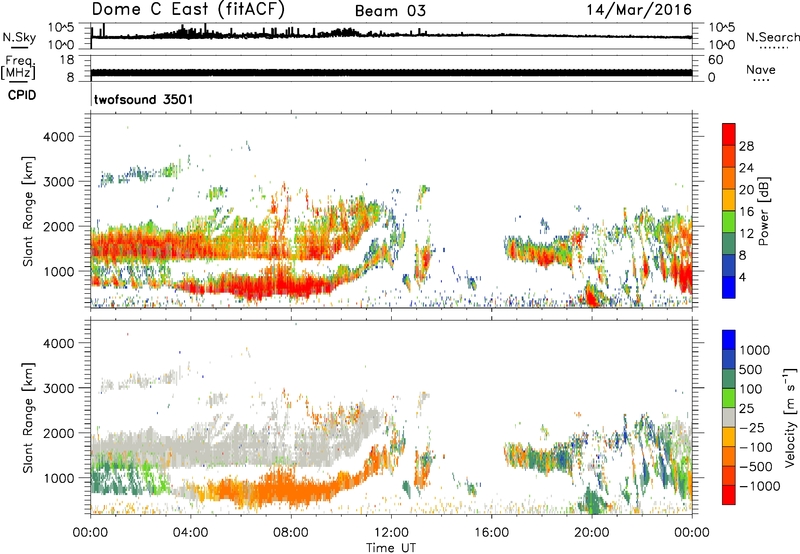This screenshot has width=800, height=554.
Task: Click the '10^5' left tick of sky noise panel
Action: coord(61,28)
